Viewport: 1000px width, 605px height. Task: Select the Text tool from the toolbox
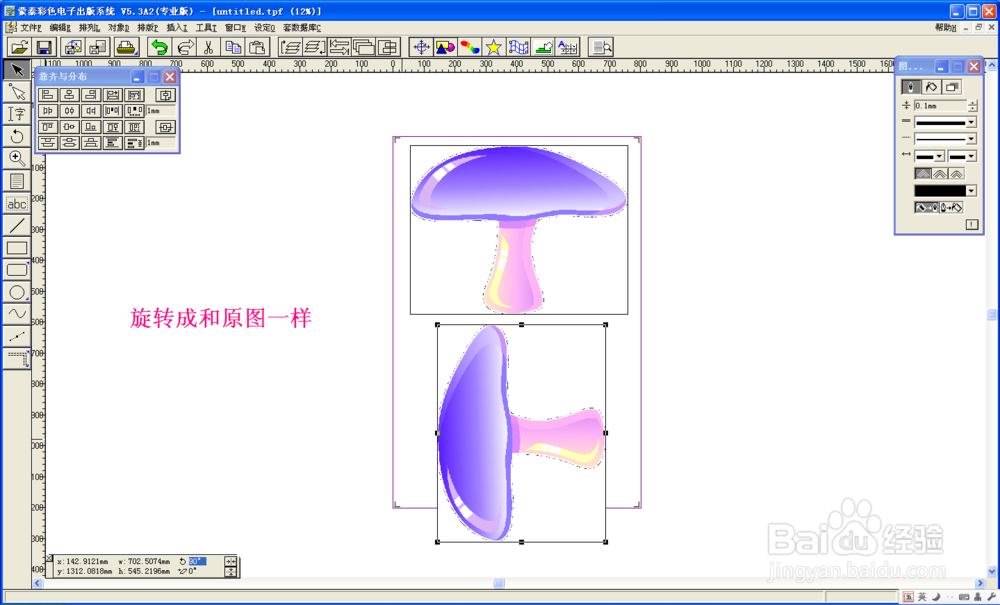click(16, 112)
